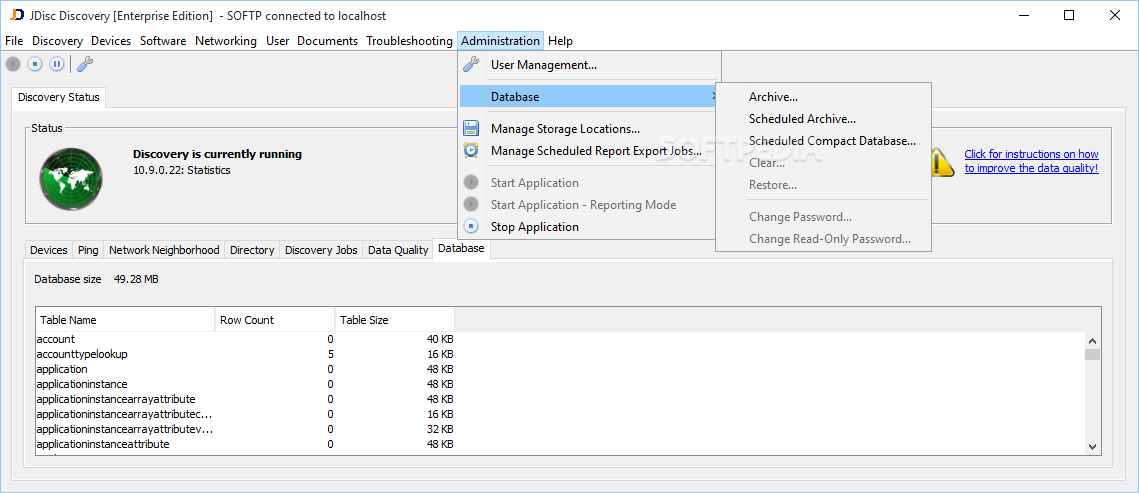
Task: Select Manage Storage Locations...
Action: [589, 129]
